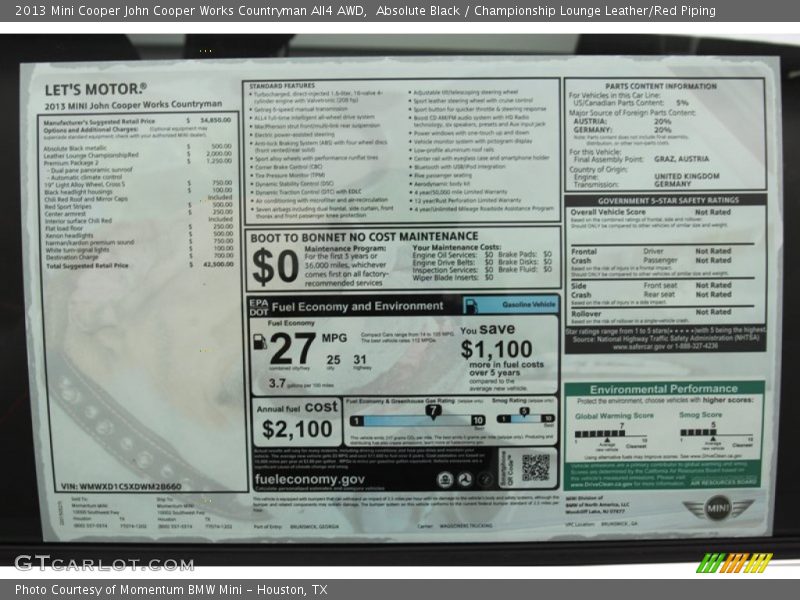Click the 'Overall Vehicle Score' label
The height and width of the screenshot is (600, 800).
[608, 212]
